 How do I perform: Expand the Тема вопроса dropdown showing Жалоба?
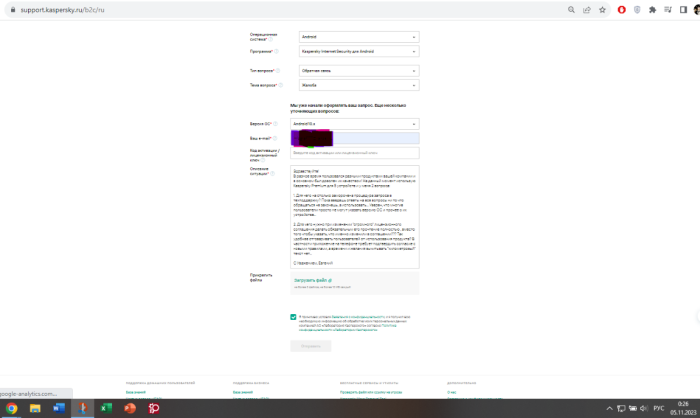coord(359,85)
